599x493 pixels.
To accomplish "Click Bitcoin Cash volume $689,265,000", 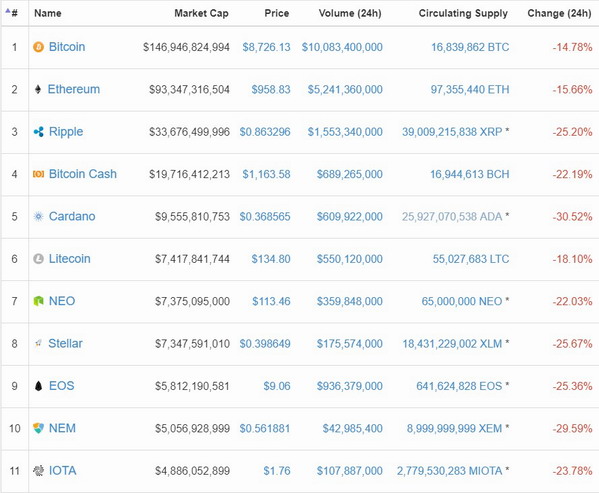I will 350,175.
